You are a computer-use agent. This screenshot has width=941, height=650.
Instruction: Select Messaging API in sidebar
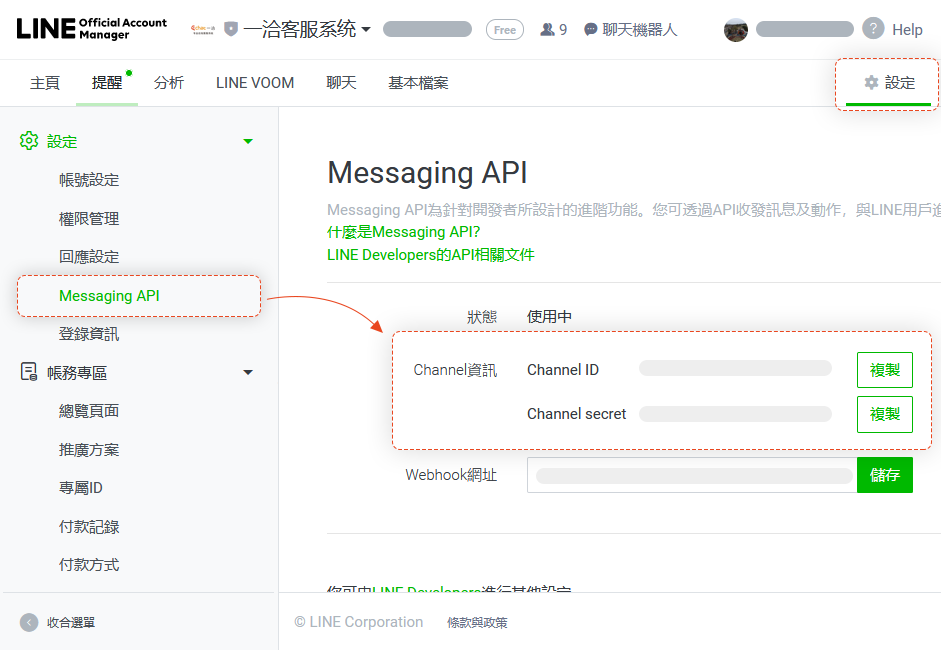click(x=109, y=296)
